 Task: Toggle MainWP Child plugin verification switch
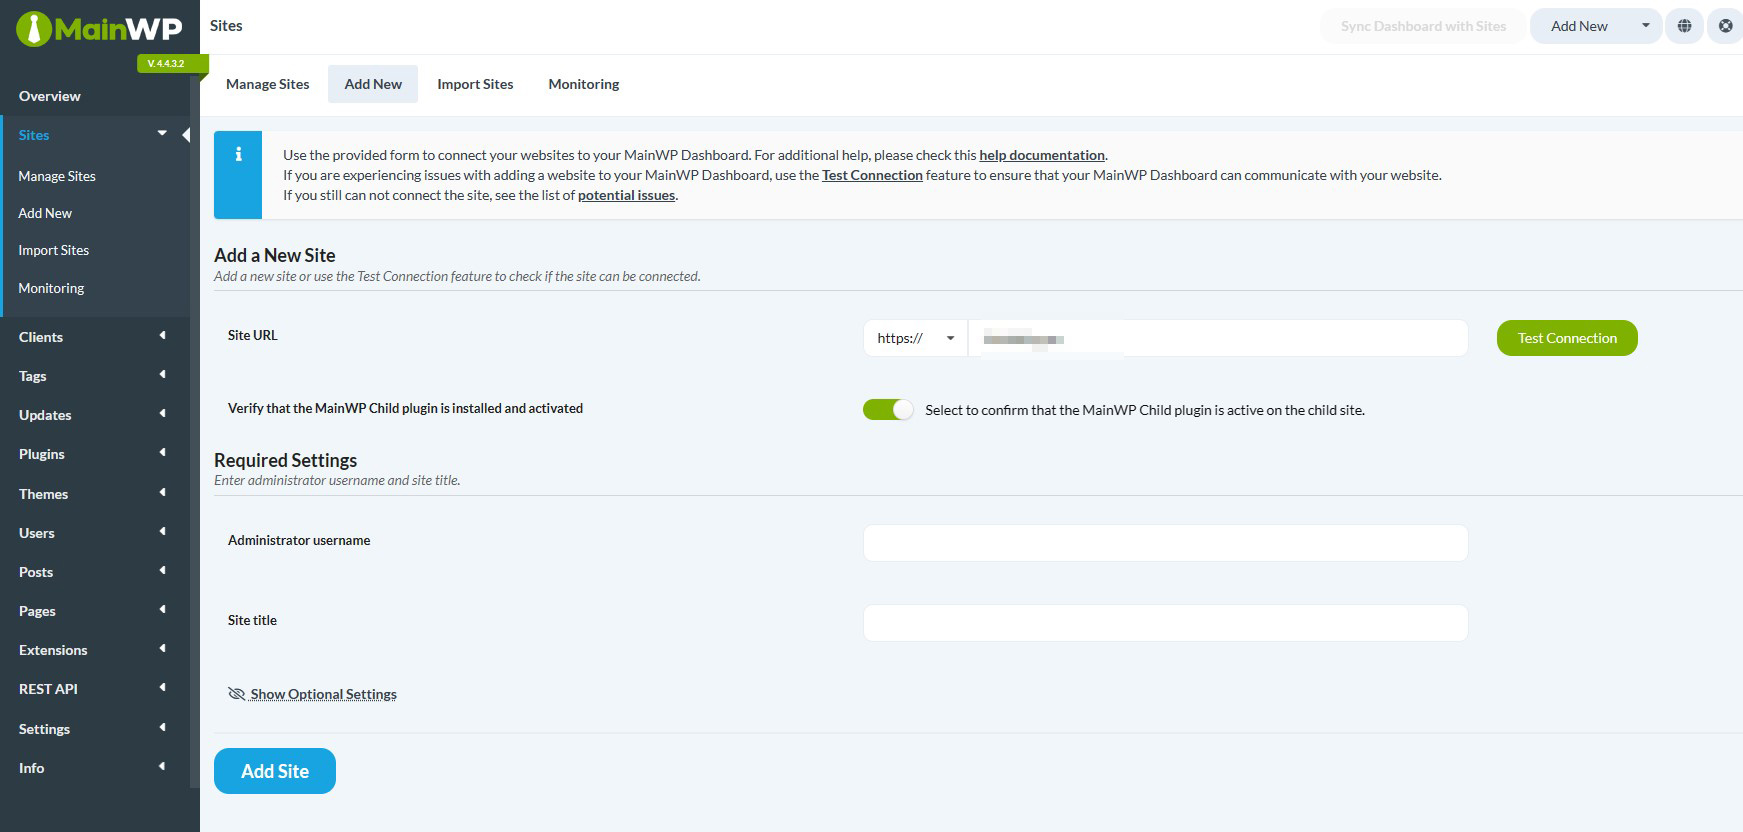tap(887, 410)
